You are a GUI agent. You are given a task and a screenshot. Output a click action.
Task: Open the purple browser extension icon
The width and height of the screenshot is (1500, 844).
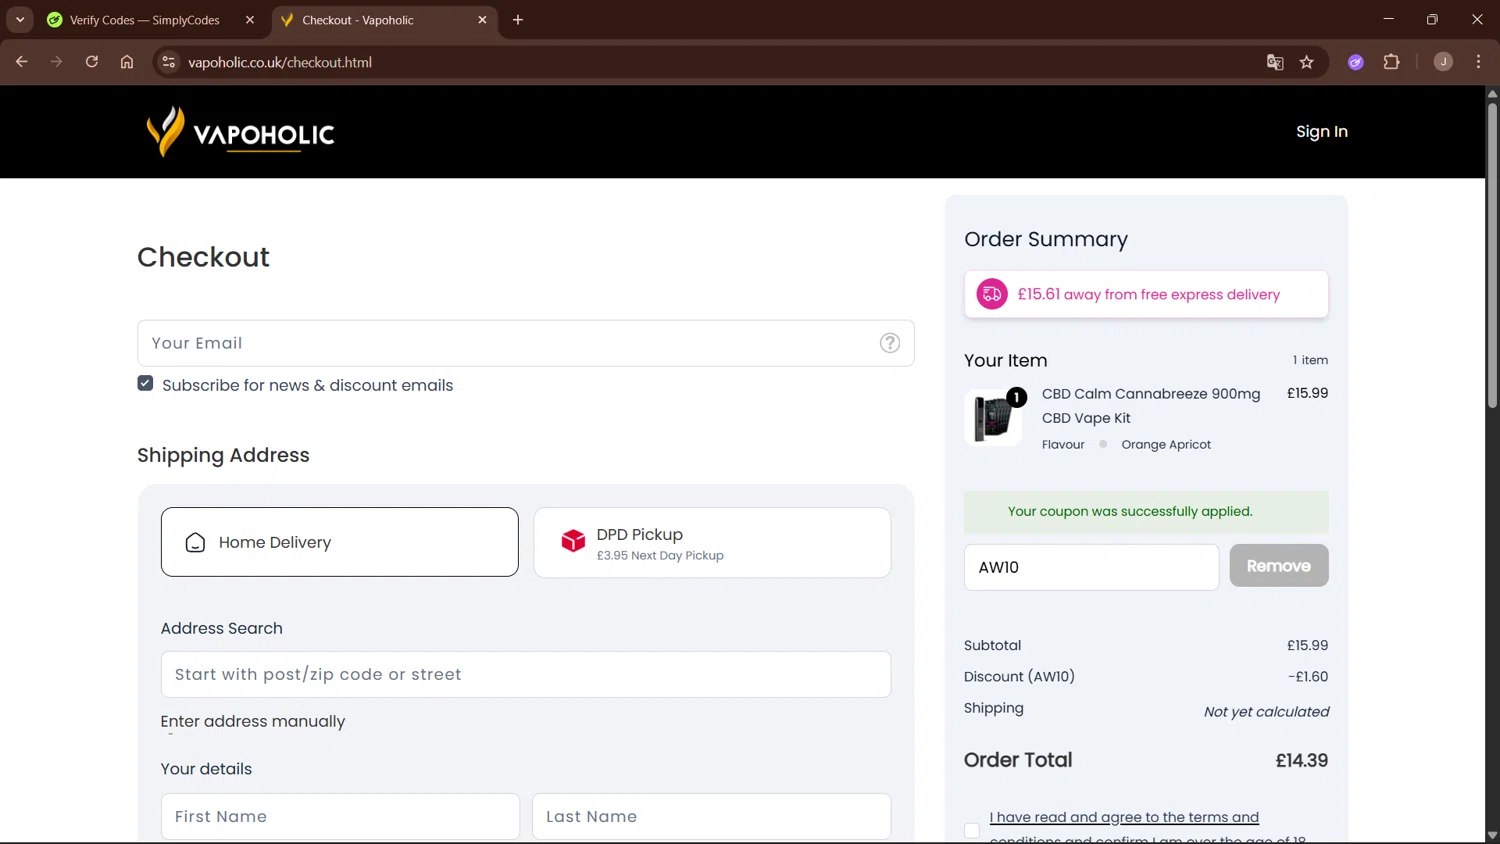1356,62
